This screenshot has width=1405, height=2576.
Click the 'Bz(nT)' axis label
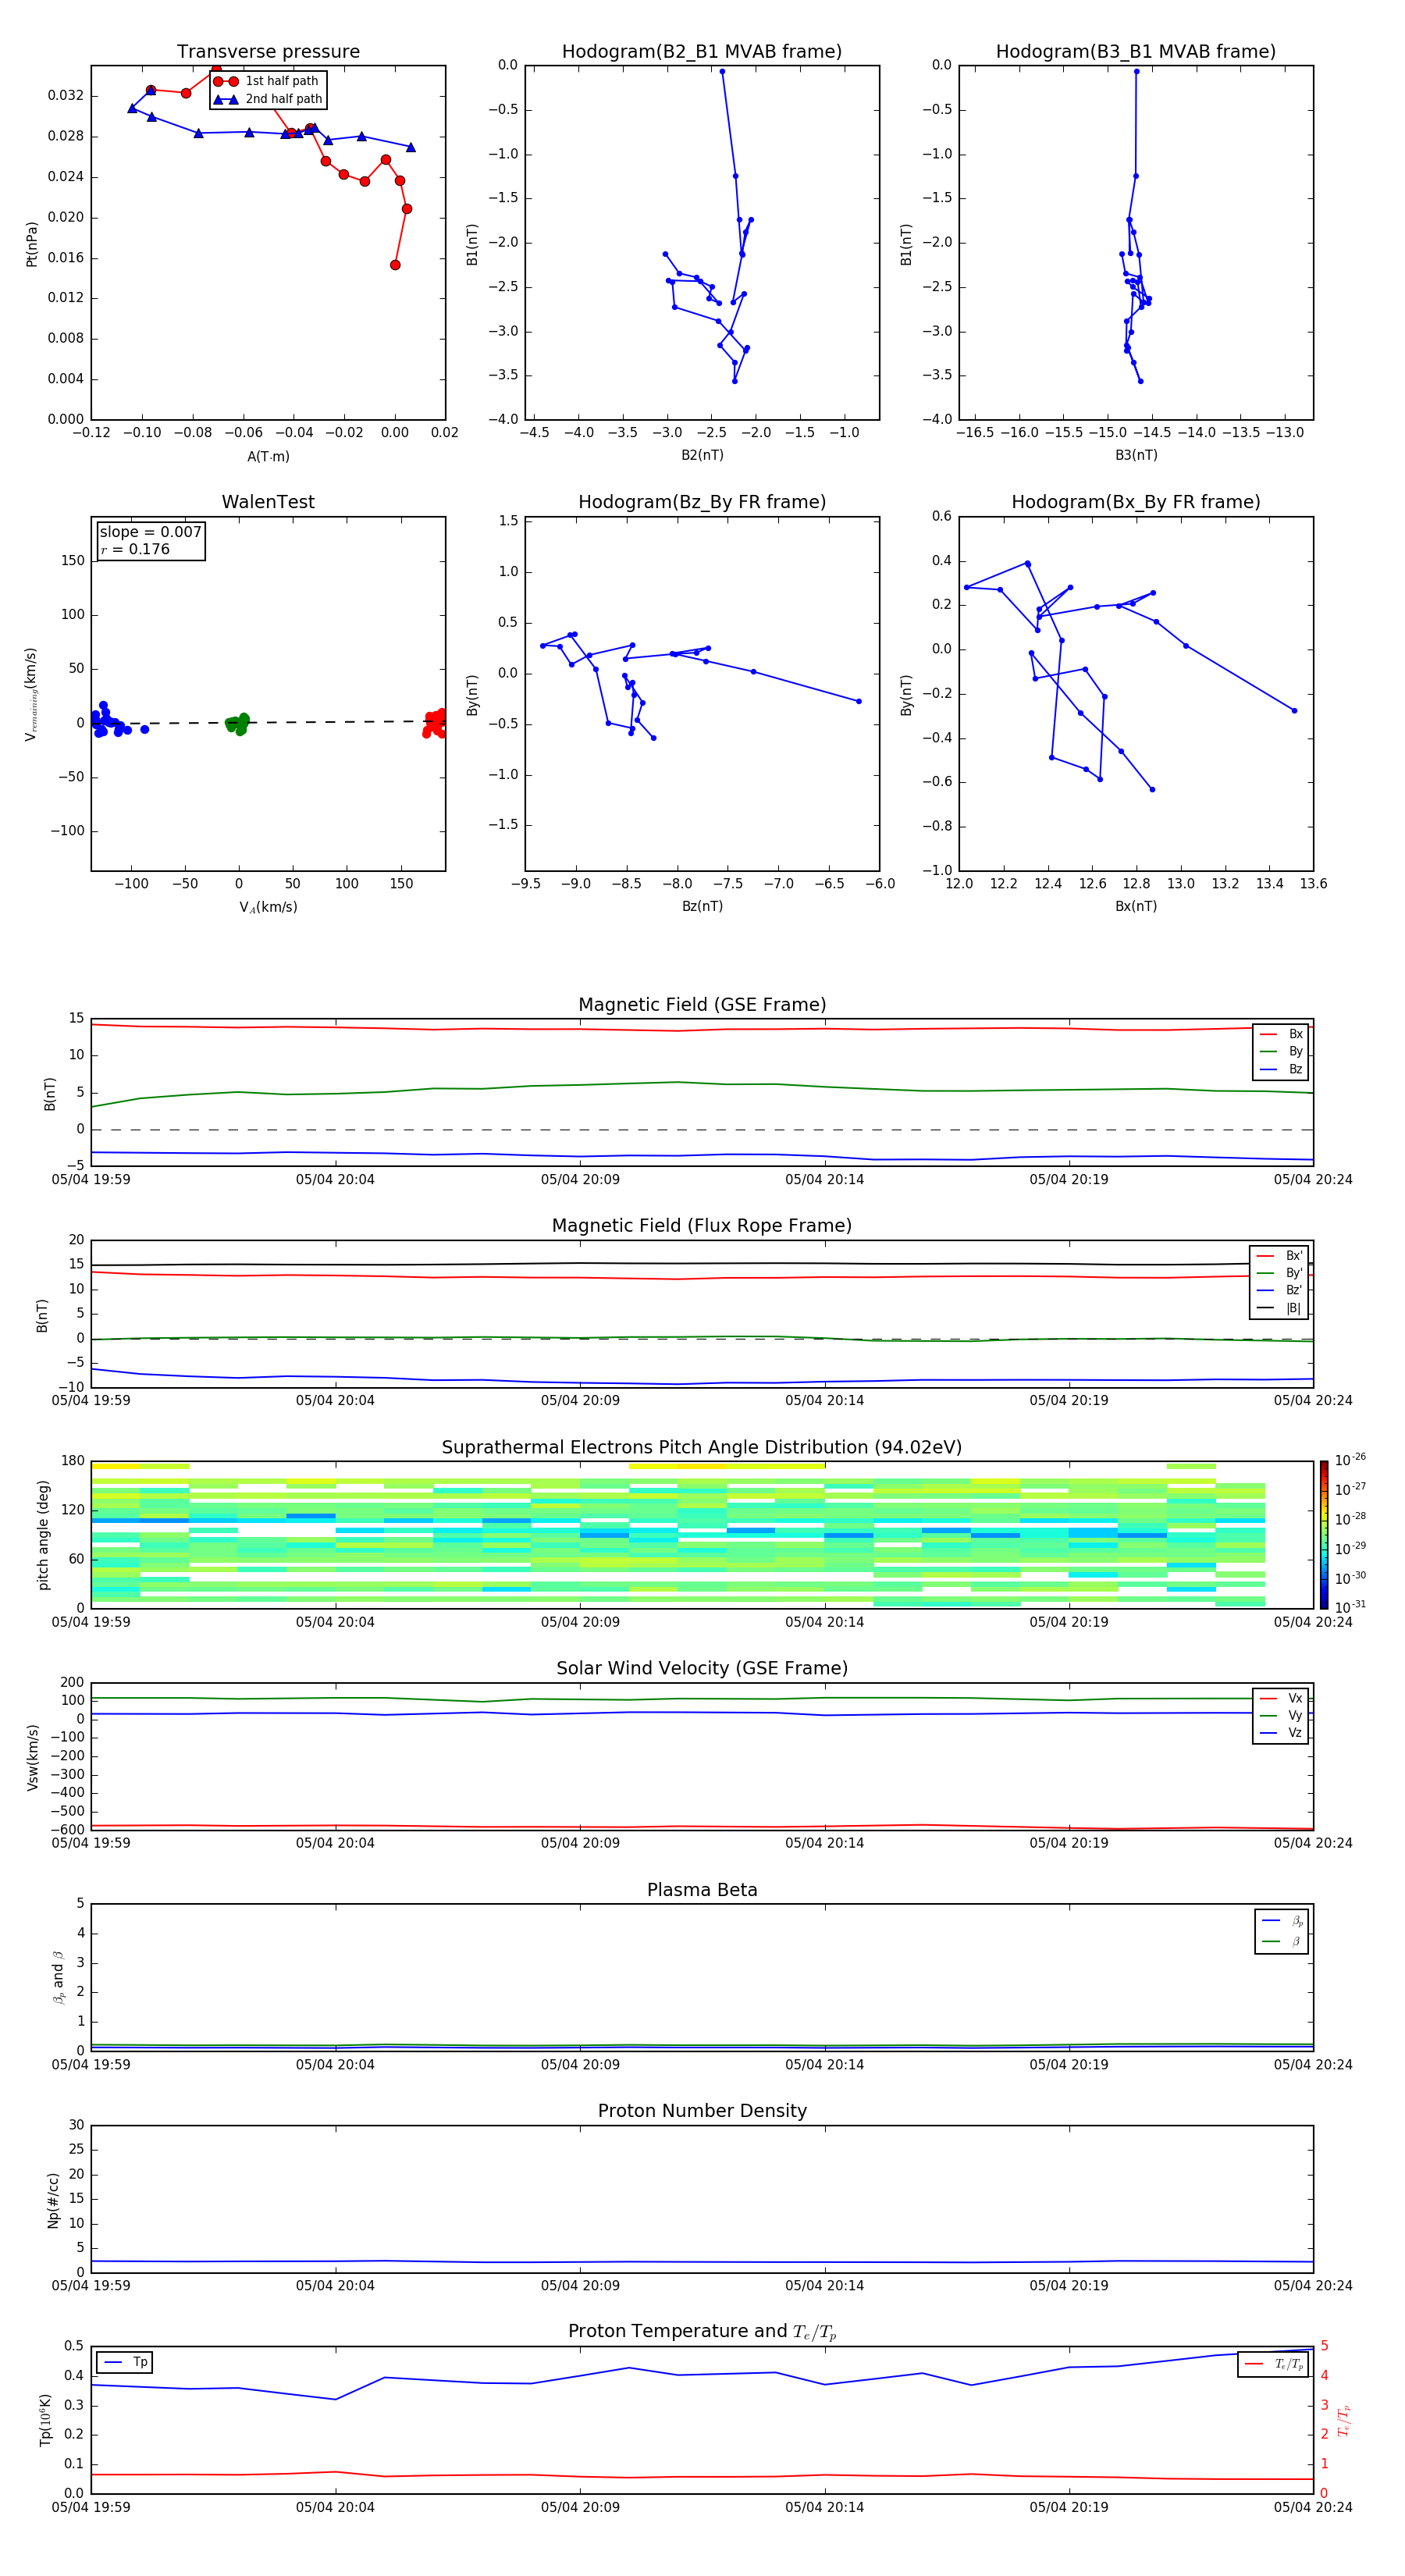coord(702,906)
